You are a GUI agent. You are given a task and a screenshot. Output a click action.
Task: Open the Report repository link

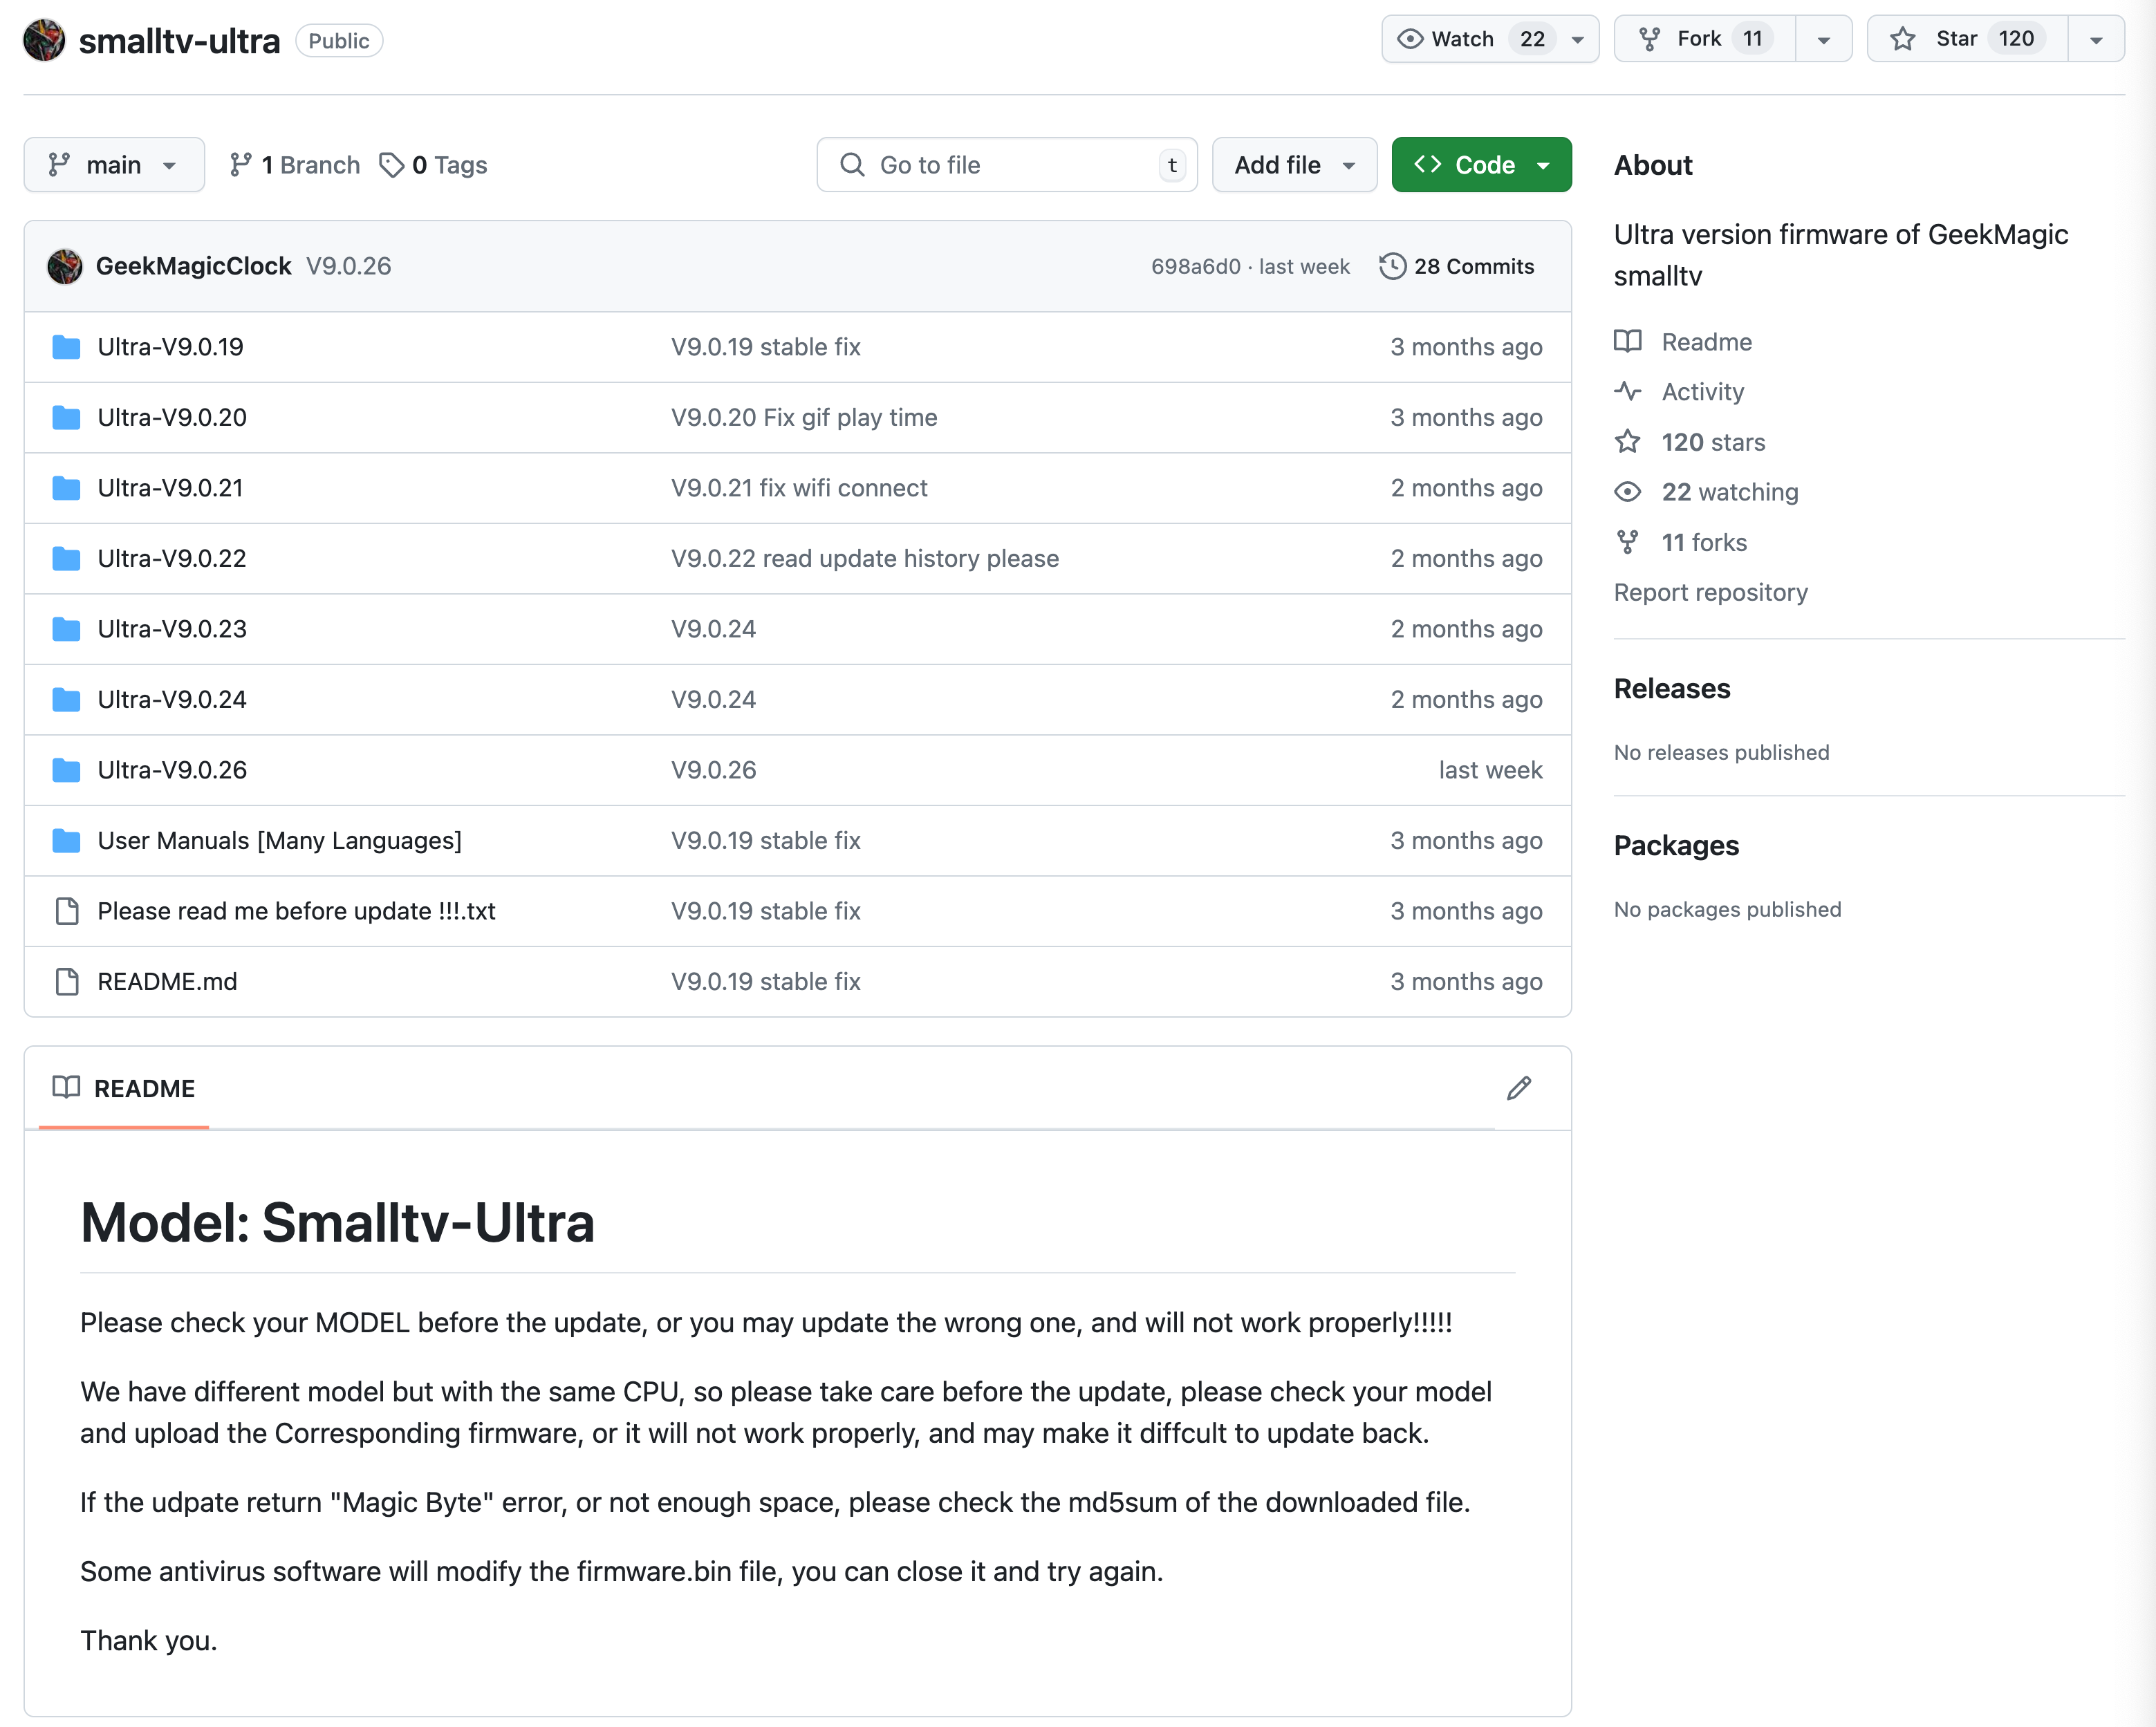point(1710,592)
